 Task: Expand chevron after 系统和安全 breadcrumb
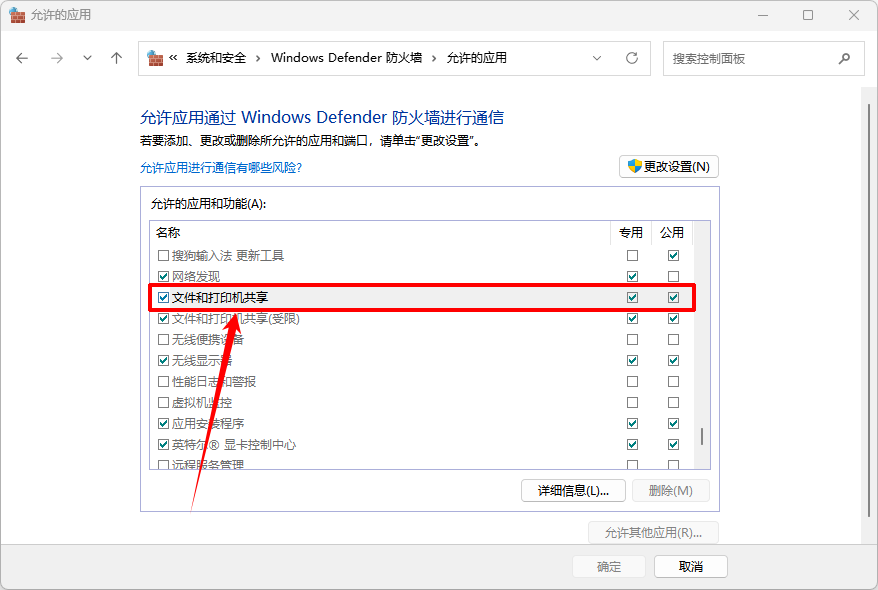point(258,59)
